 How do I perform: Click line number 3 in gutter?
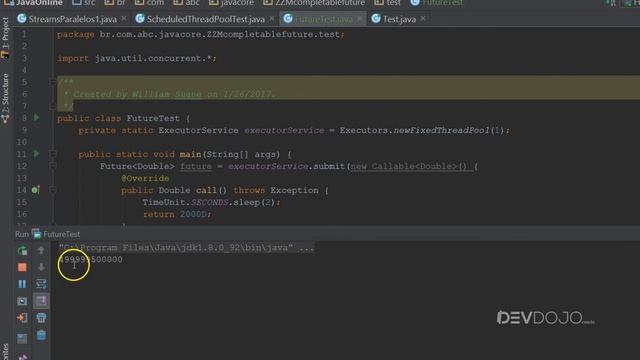tap(24, 58)
